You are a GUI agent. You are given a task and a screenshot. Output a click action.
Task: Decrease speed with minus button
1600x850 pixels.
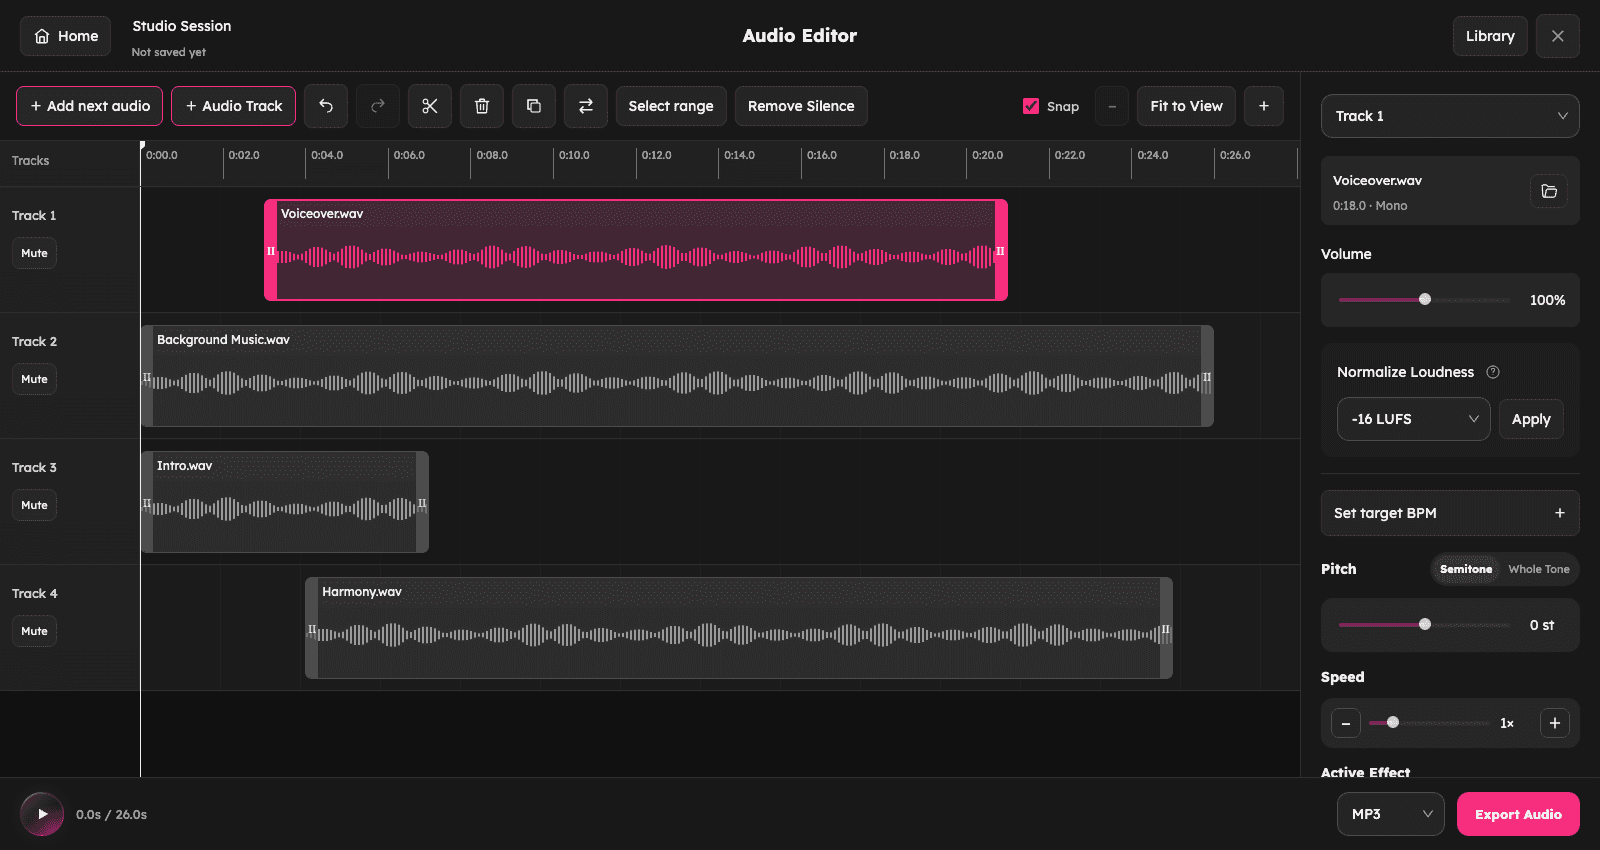(x=1346, y=723)
